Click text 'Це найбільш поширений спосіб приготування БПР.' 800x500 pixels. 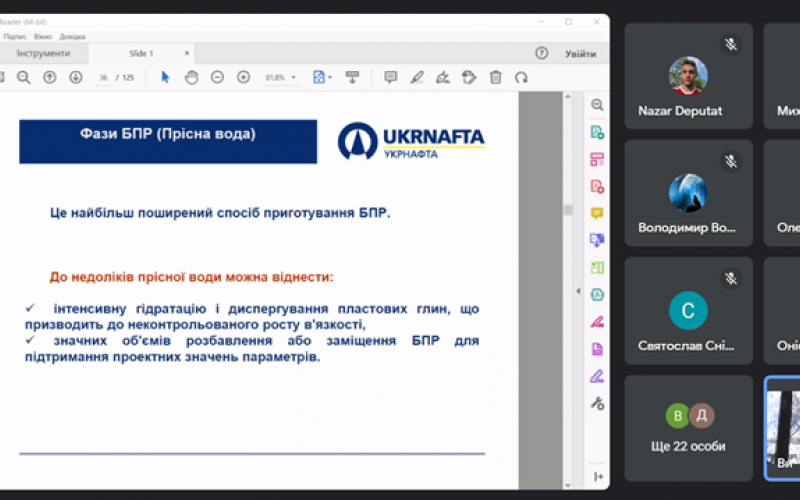coord(220,213)
